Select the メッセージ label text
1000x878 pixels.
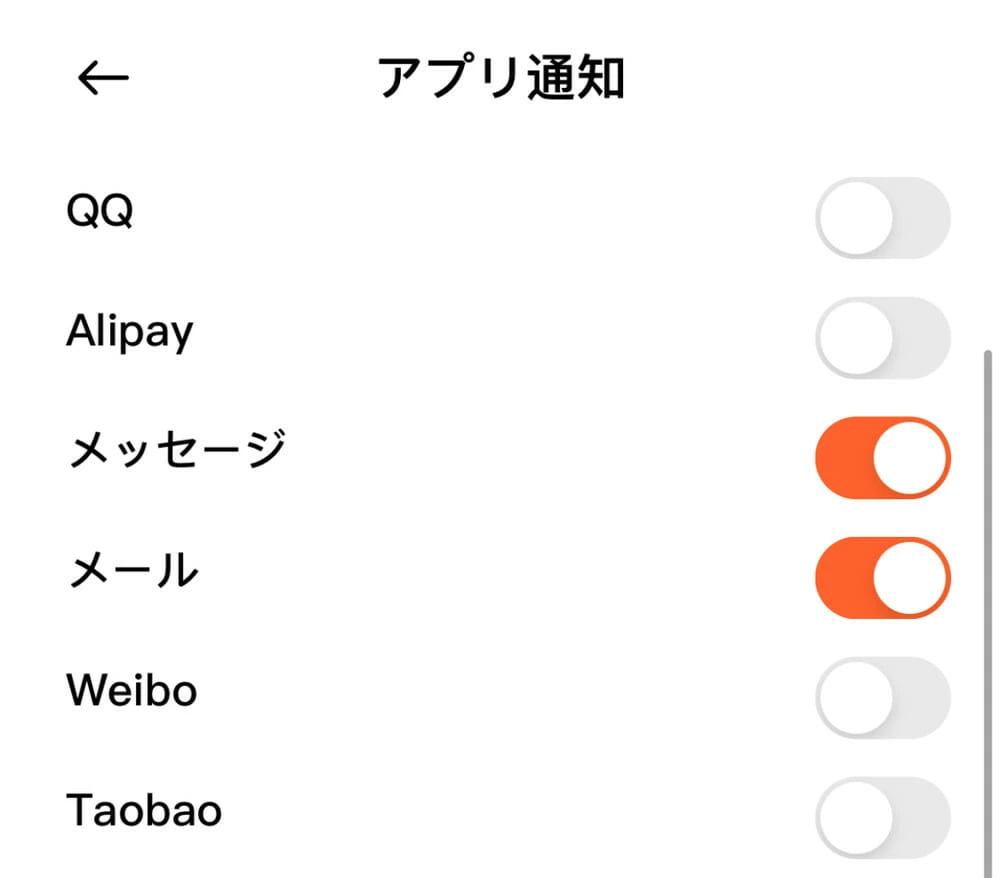pos(177,451)
